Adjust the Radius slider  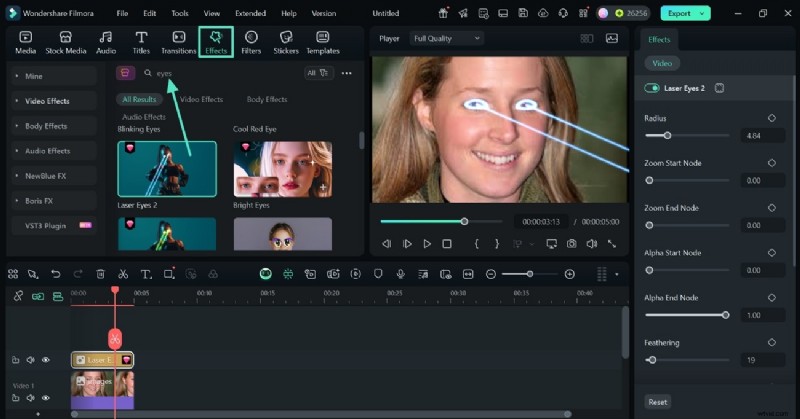click(x=687, y=136)
